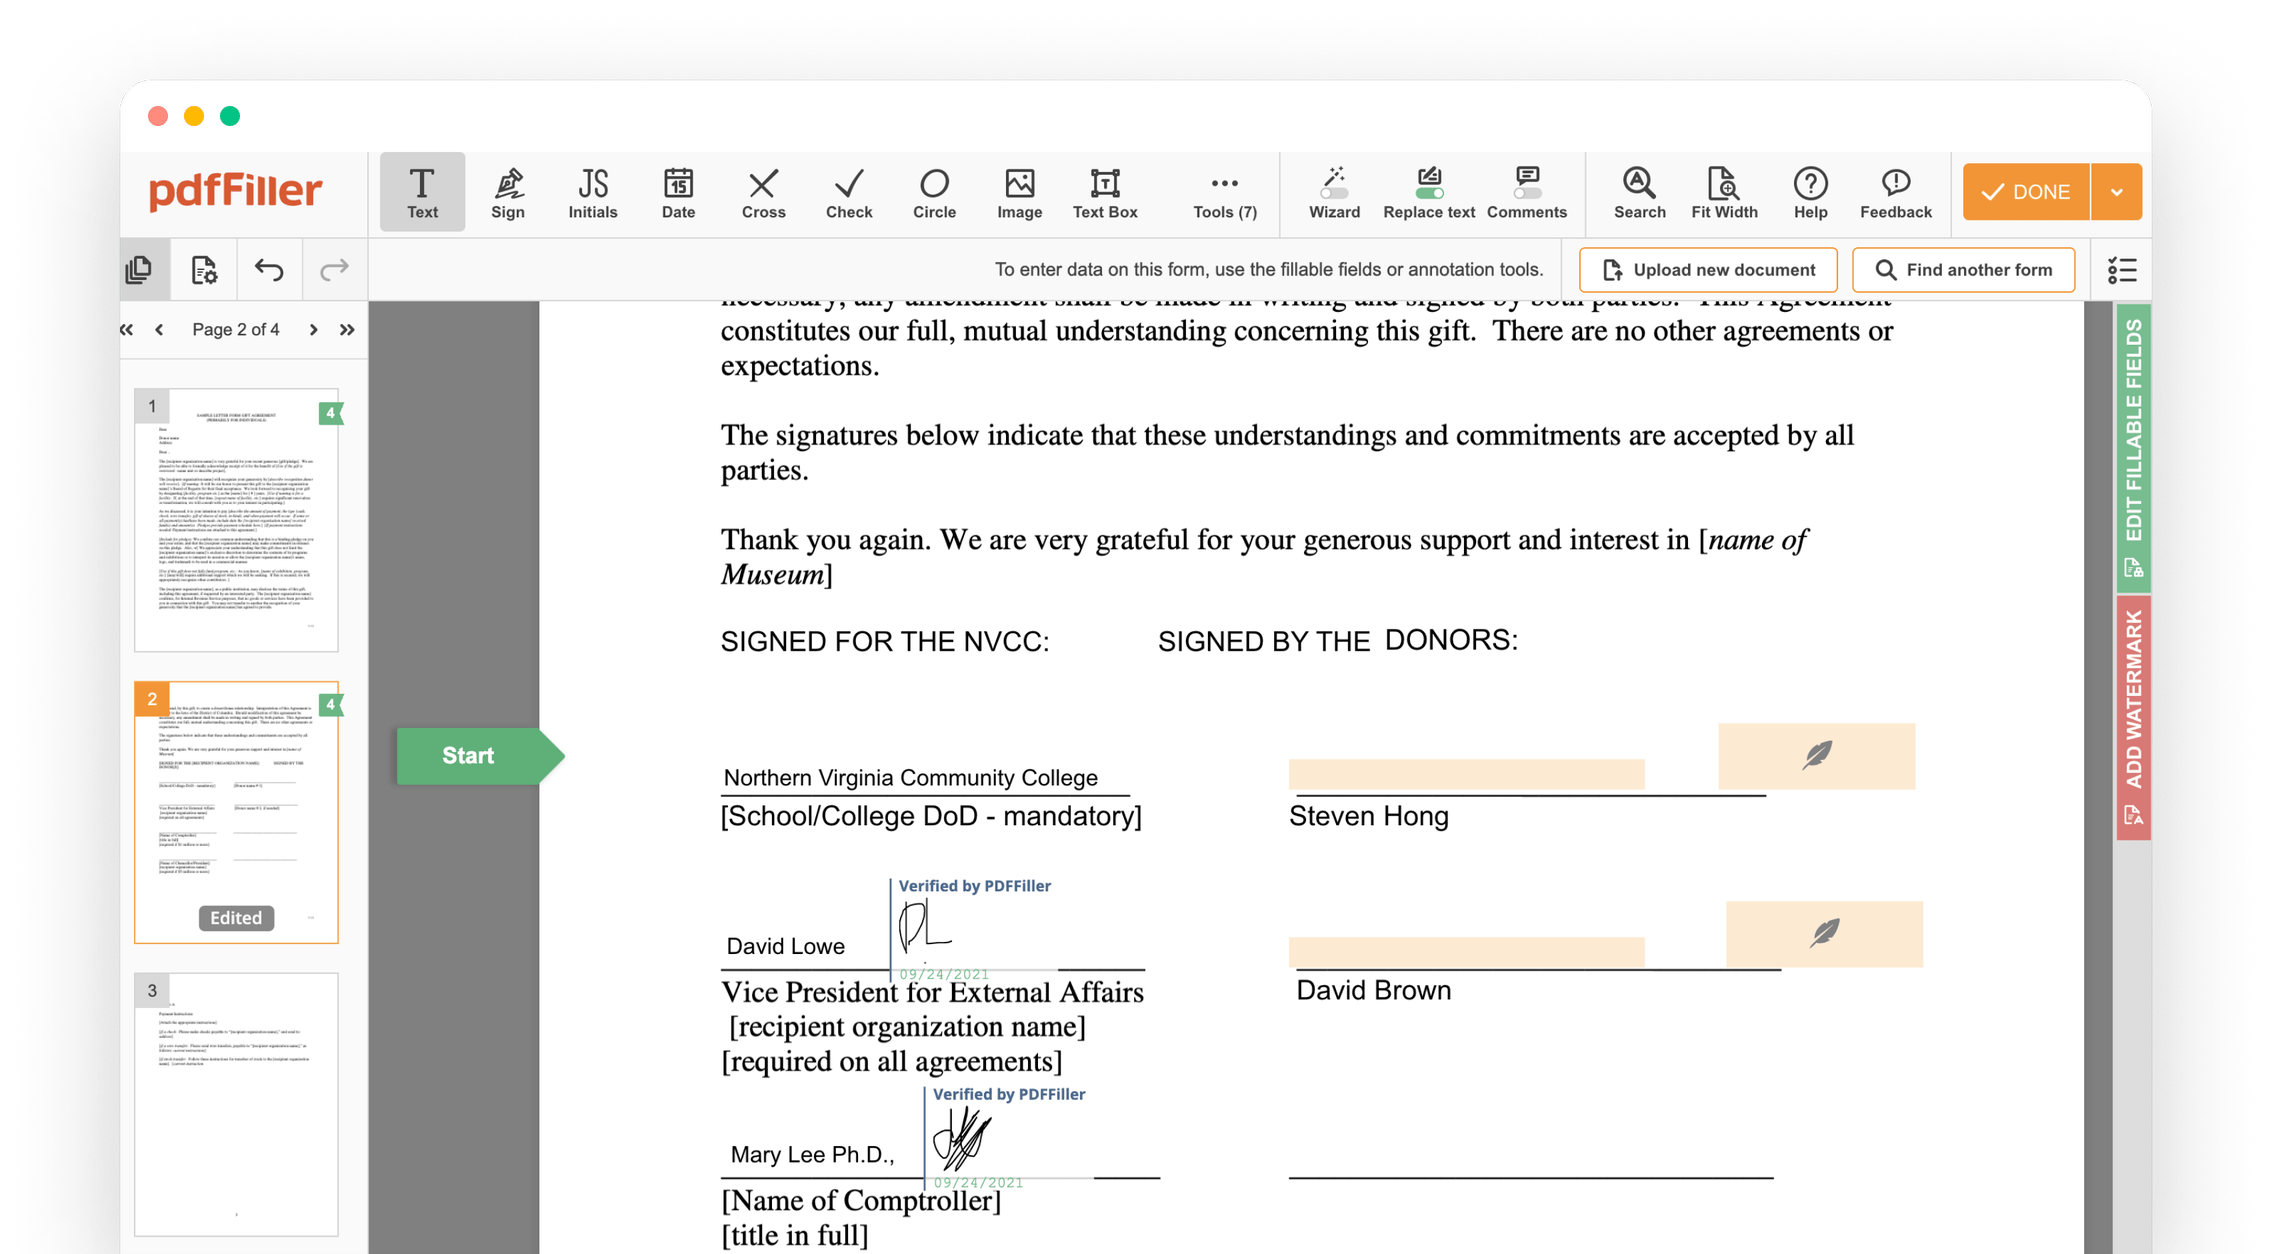Select the Initials tool

point(592,192)
